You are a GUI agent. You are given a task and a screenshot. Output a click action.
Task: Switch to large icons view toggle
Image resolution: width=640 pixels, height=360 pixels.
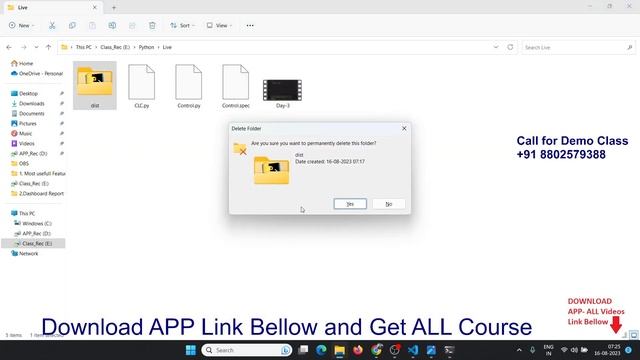click(634, 335)
